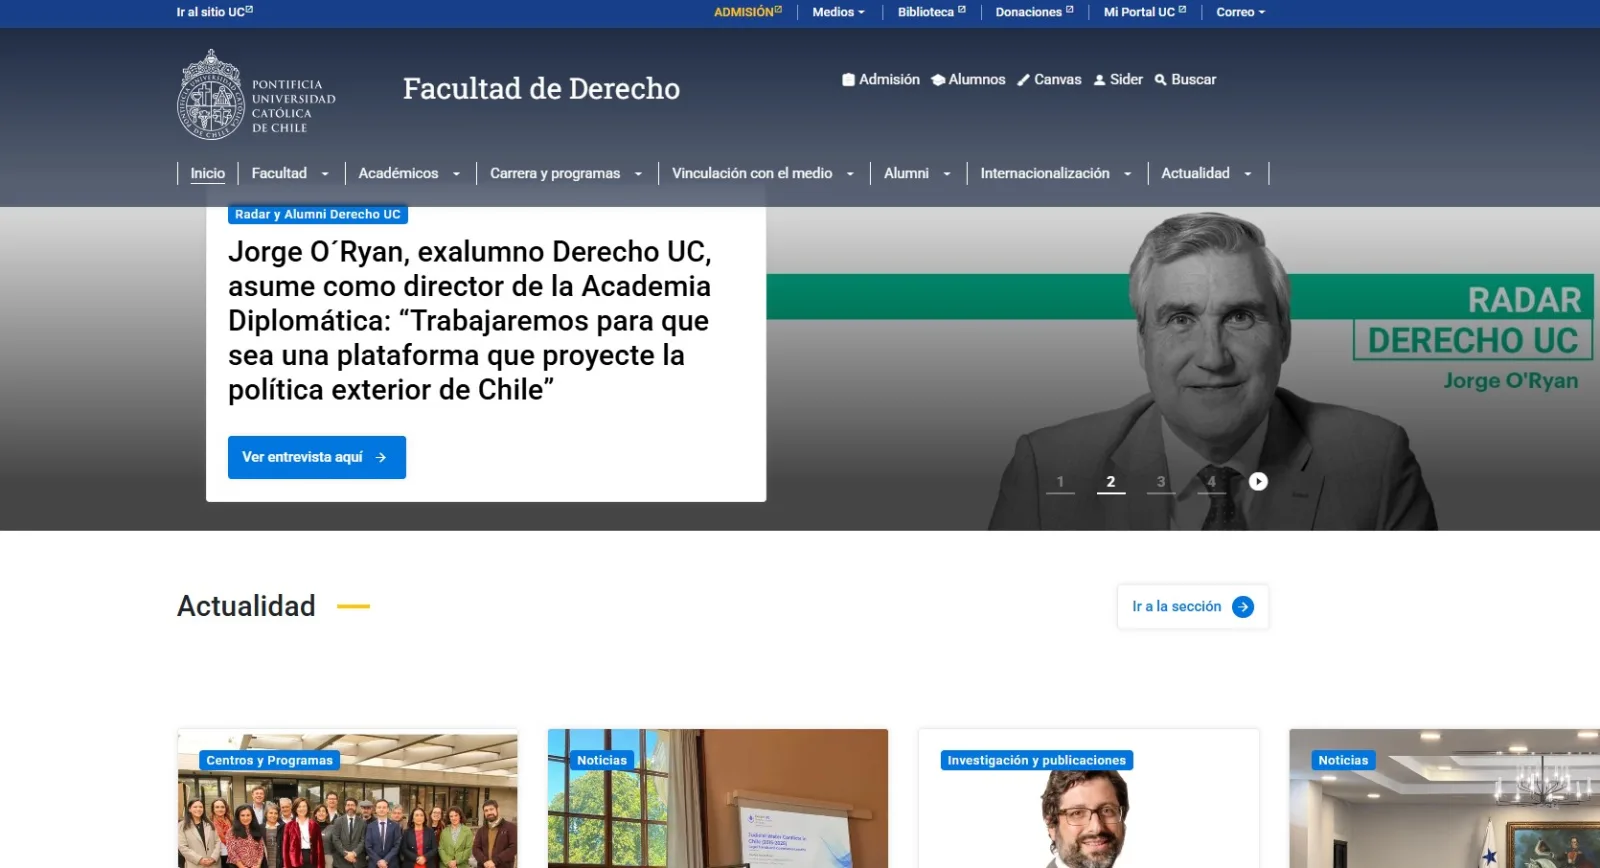Click external link icon next to Mi Portal UC
This screenshot has width=1600, height=868.
click(1183, 10)
